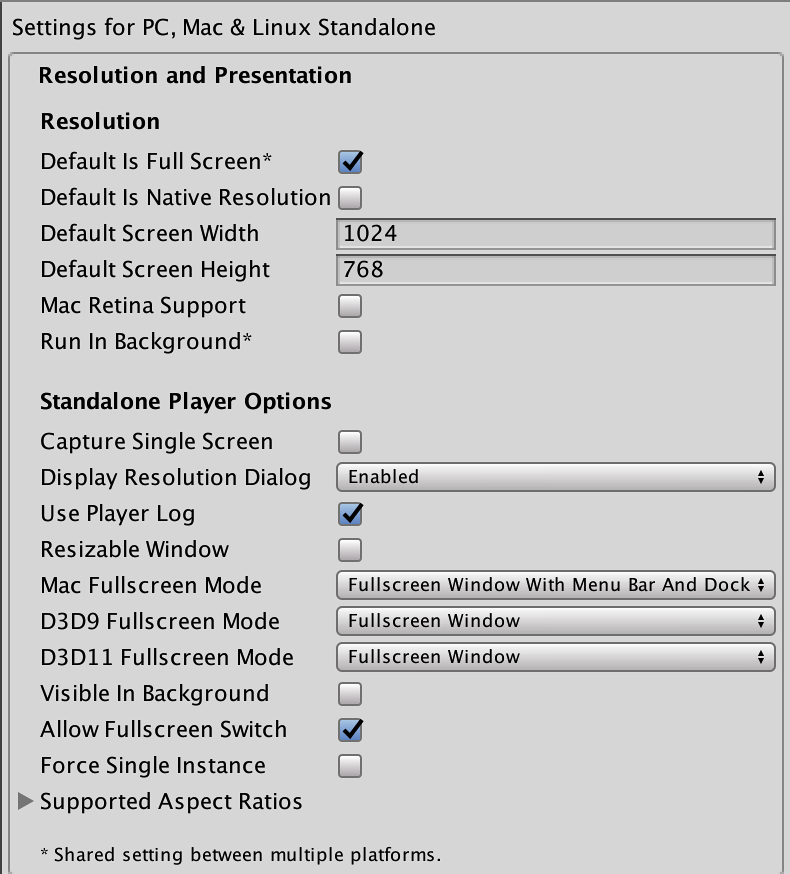
Task: Enable Default Is Native Resolution
Action: [x=350, y=198]
